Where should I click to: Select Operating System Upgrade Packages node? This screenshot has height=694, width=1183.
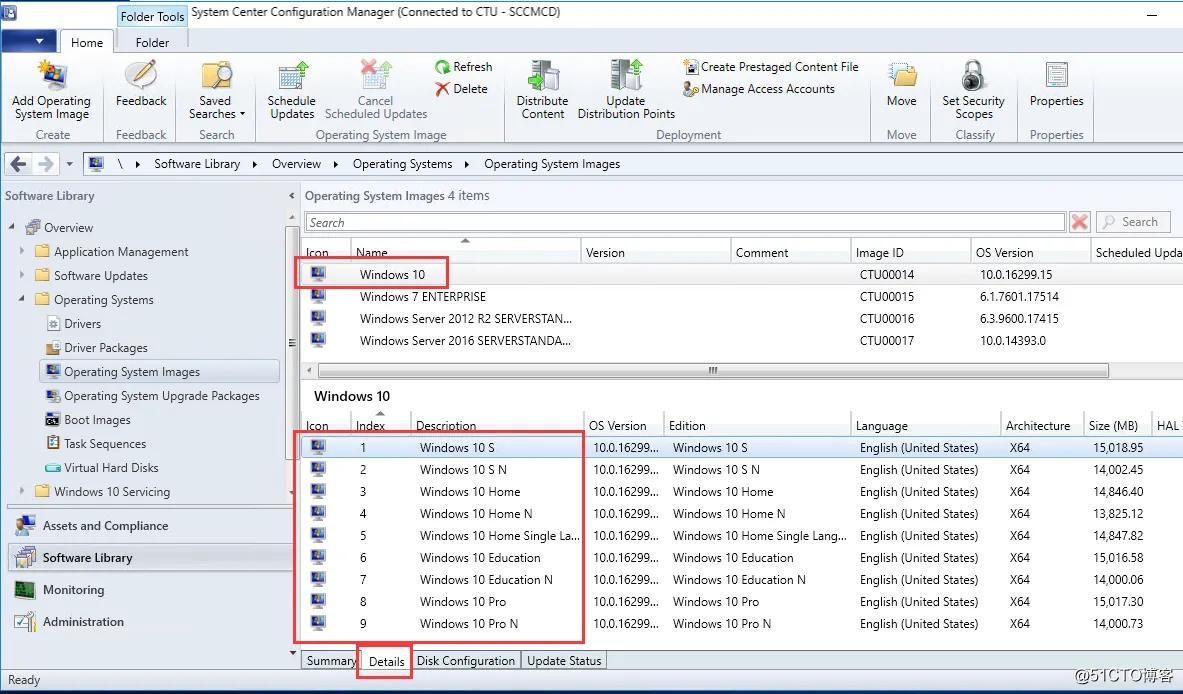pos(161,396)
